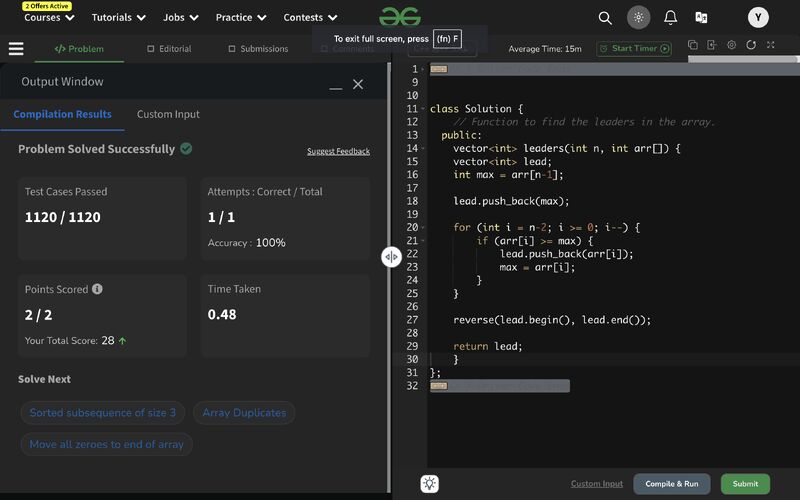This screenshot has height=500, width=800.
Task: Click line number 27 in the gutter
Action: [412, 320]
